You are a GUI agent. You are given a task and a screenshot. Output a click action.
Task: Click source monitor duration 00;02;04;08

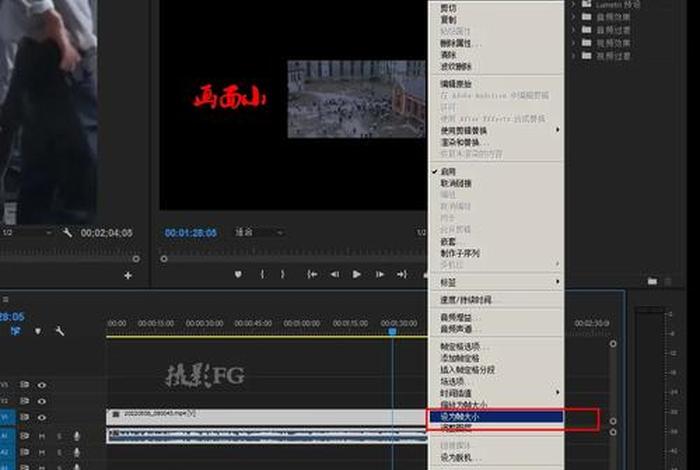pos(107,233)
